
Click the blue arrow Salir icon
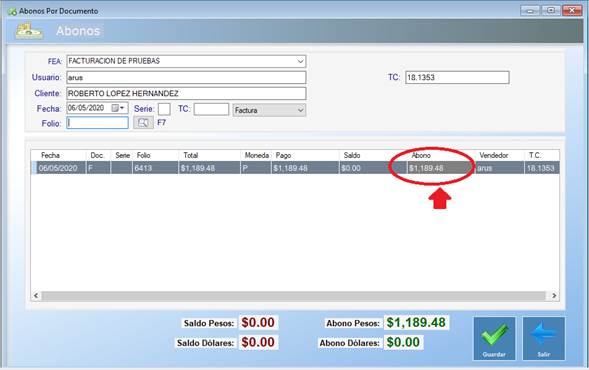544,334
